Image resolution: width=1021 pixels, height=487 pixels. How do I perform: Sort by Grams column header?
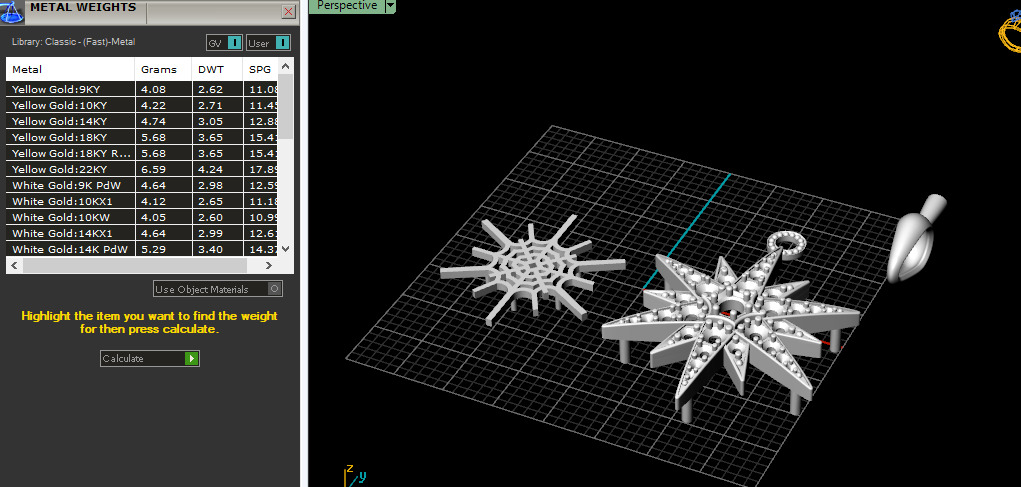click(x=163, y=70)
